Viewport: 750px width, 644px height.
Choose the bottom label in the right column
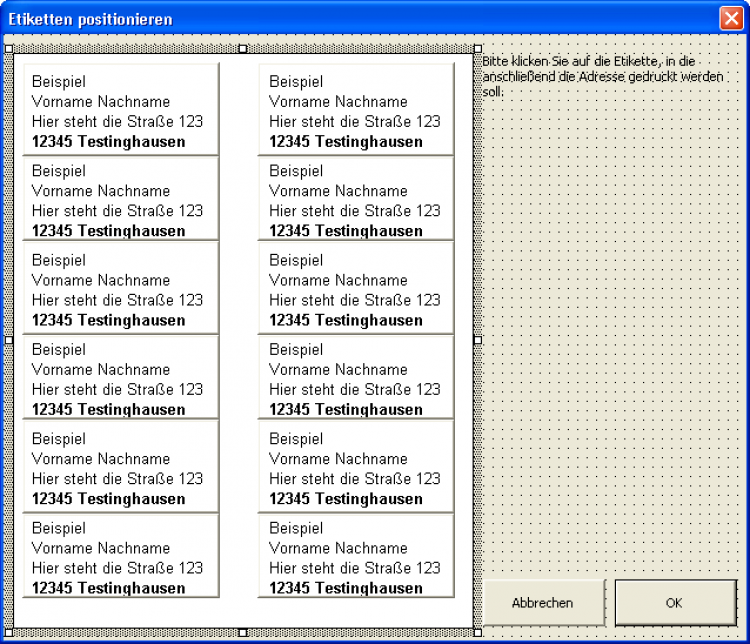(356, 557)
